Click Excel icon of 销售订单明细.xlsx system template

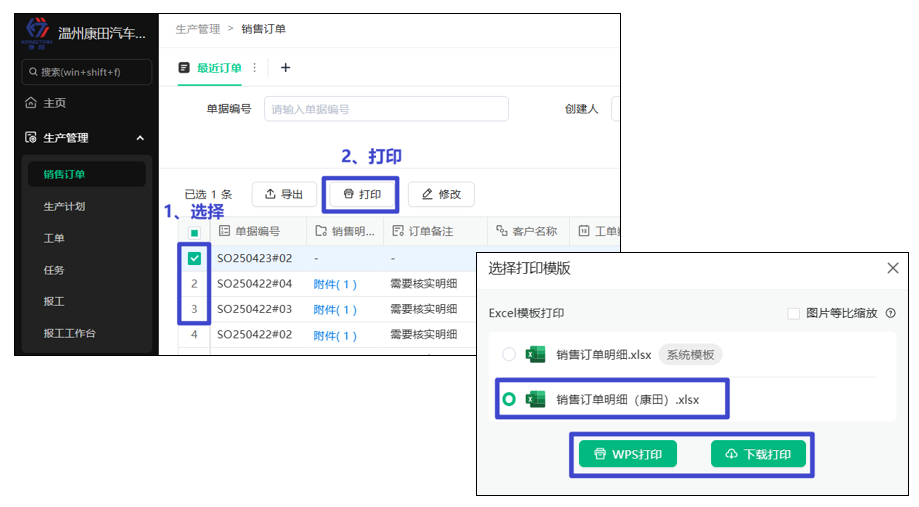(536, 354)
